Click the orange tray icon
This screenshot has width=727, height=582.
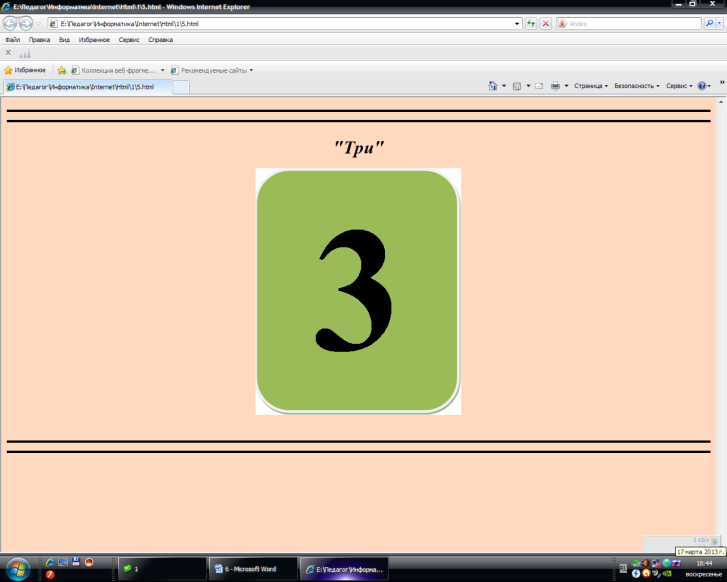click(646, 574)
